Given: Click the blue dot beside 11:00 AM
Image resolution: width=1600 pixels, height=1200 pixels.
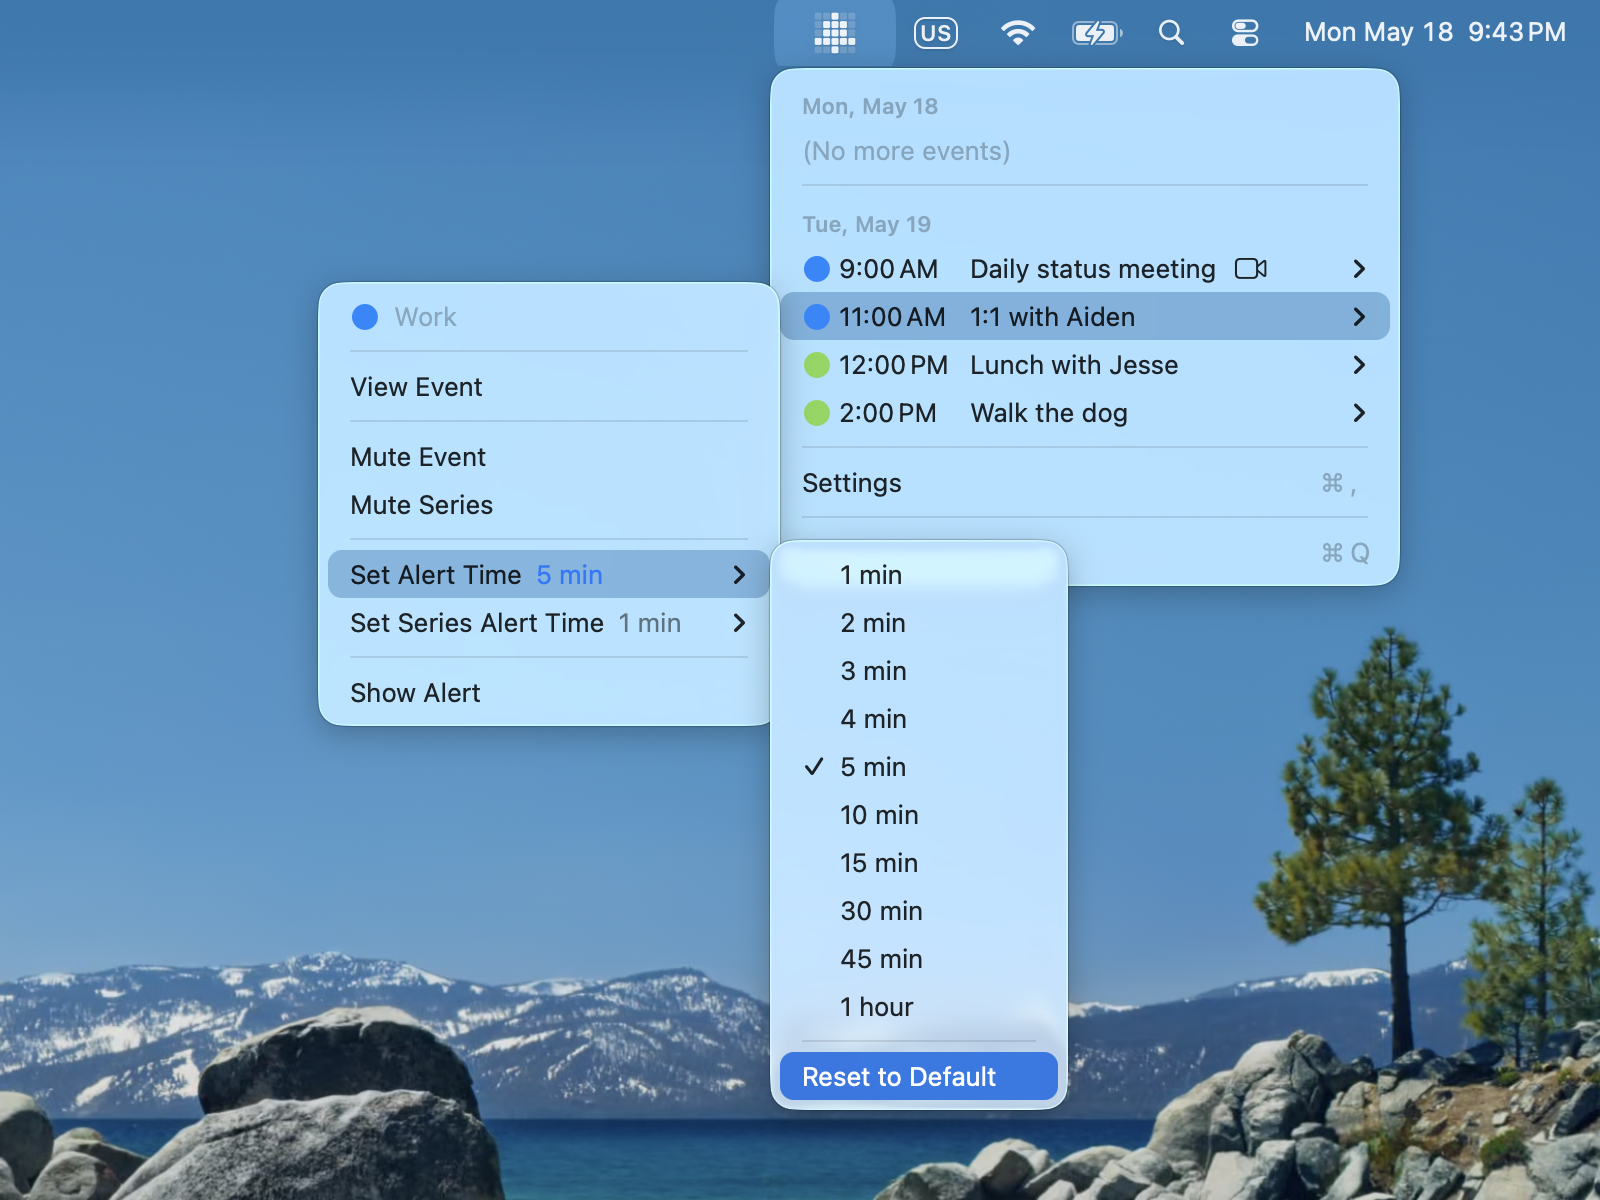Looking at the screenshot, I should tap(817, 317).
